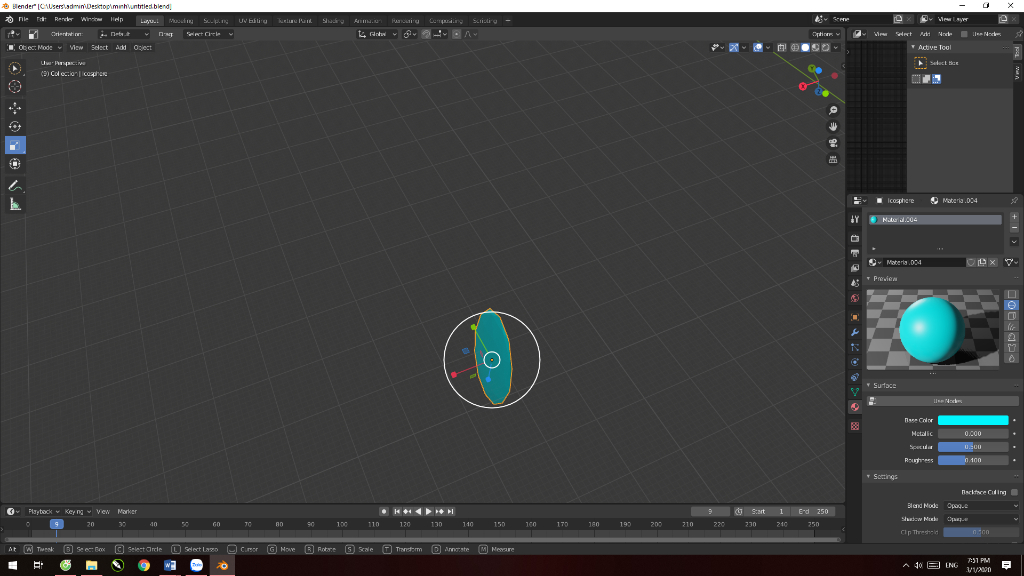Viewport: 1024px width, 576px height.
Task: Open the View Layer properties tab
Action: [x=855, y=268]
